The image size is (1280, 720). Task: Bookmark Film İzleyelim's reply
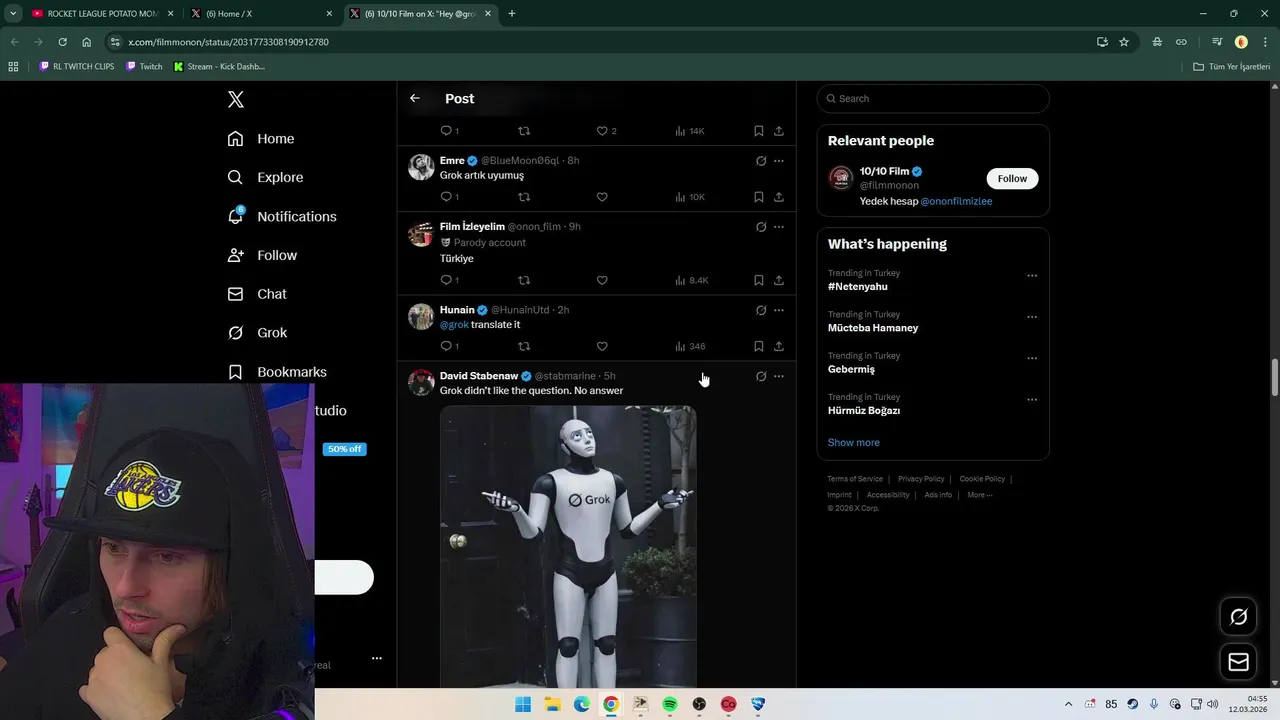click(759, 280)
